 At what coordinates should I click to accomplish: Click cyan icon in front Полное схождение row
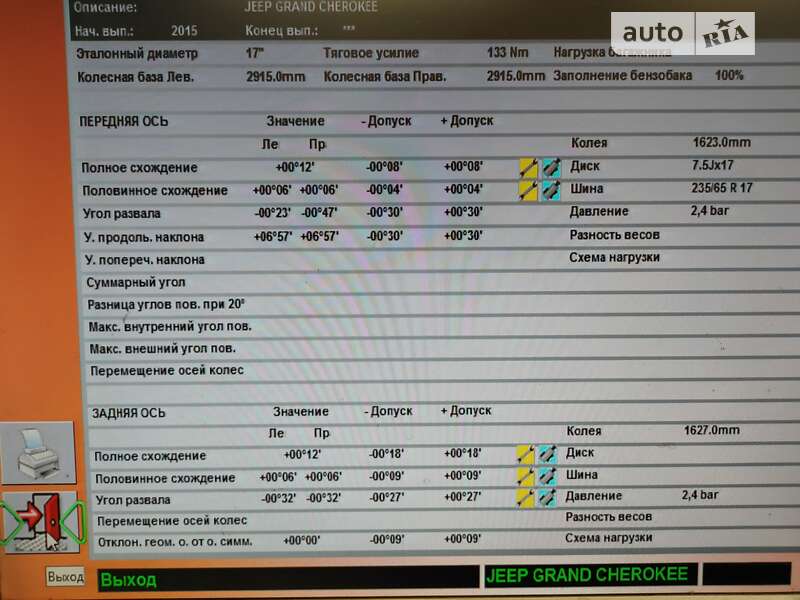tap(551, 167)
